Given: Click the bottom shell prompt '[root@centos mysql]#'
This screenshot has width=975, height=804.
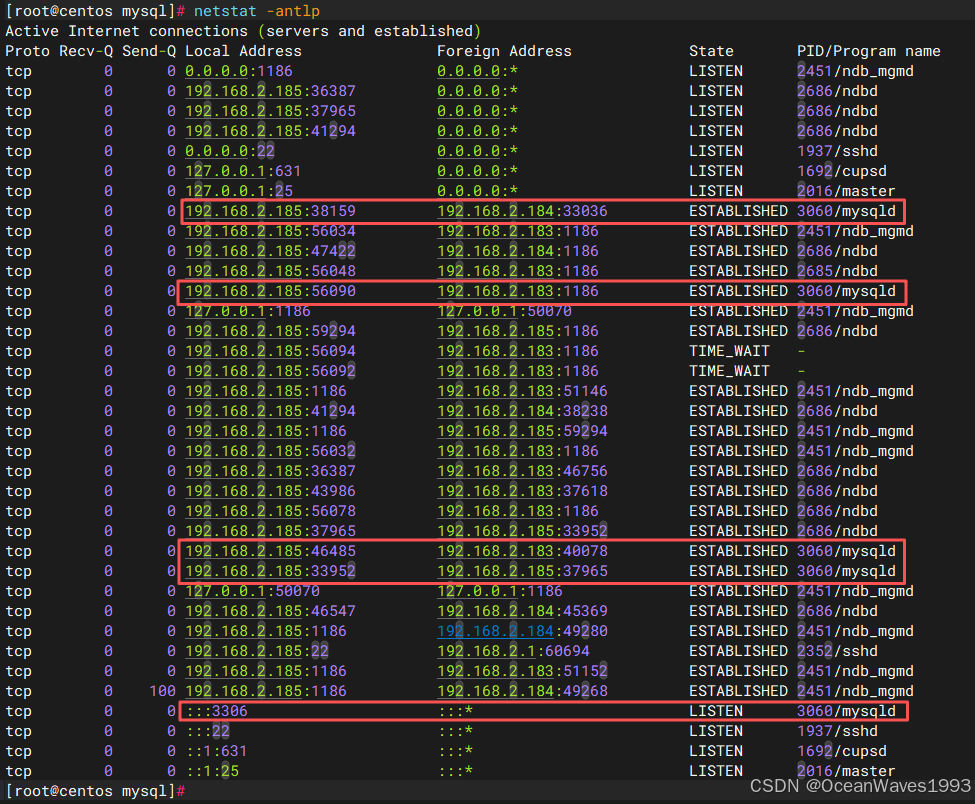Looking at the screenshot, I should (x=95, y=791).
